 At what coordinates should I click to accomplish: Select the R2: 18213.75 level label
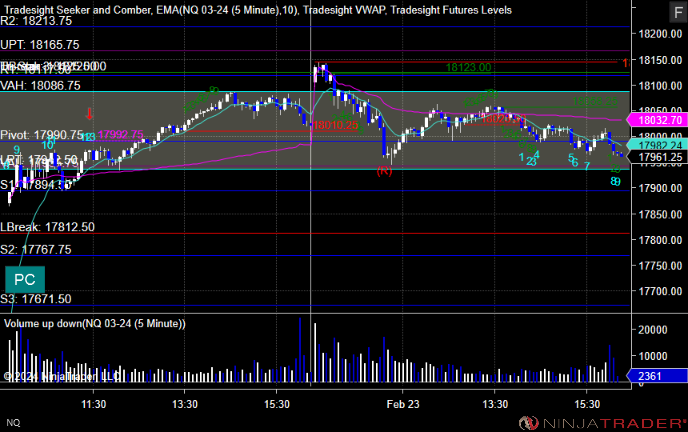[36, 21]
